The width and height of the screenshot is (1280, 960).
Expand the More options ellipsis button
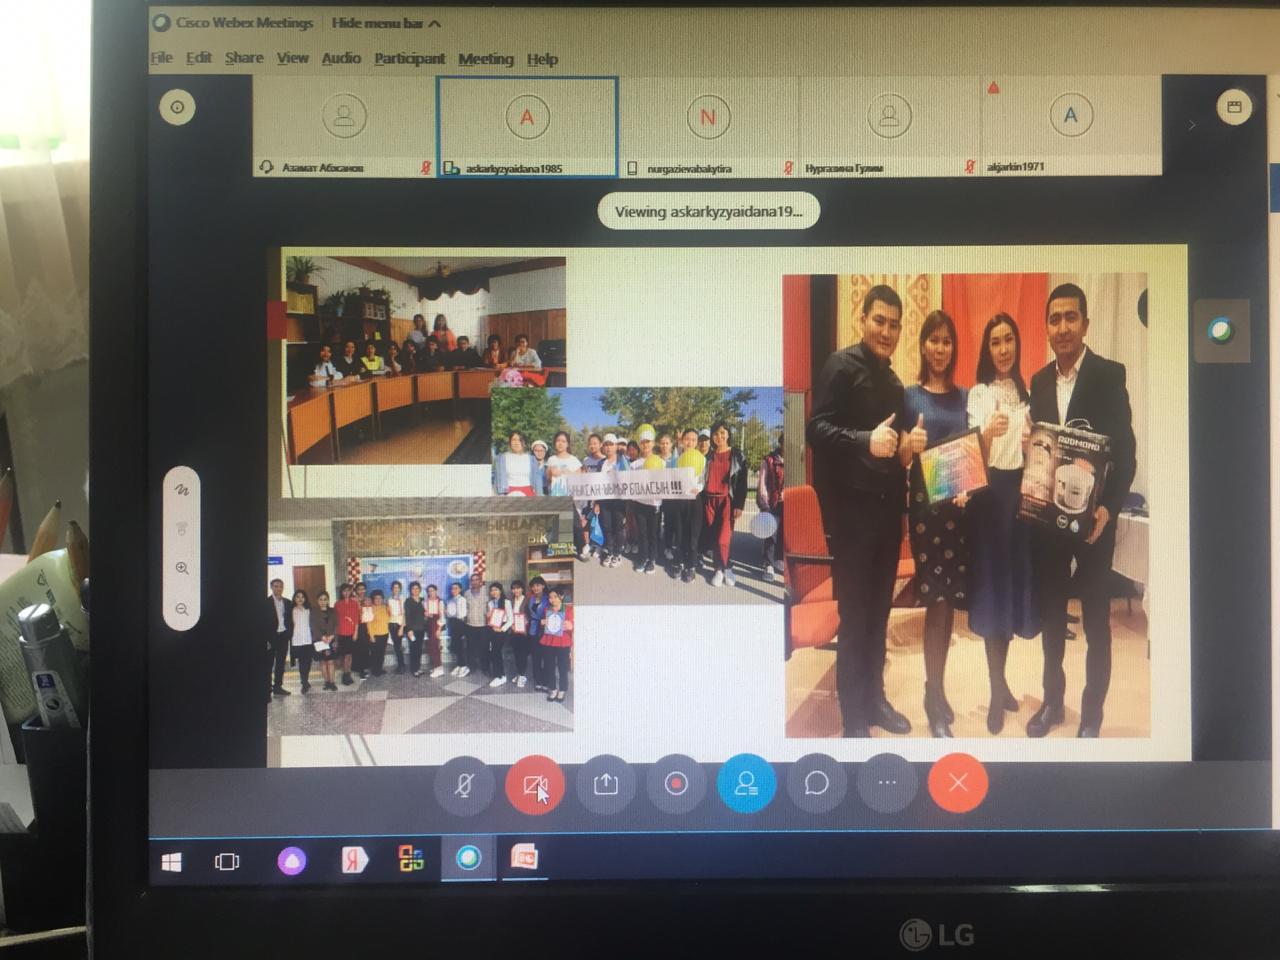pos(887,783)
